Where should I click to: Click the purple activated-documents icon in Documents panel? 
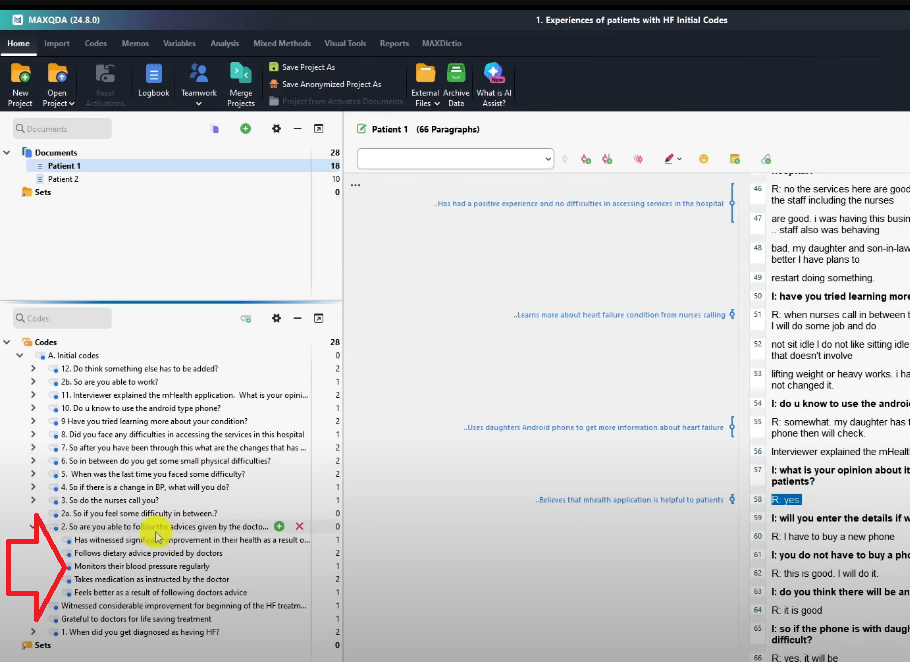(x=215, y=129)
